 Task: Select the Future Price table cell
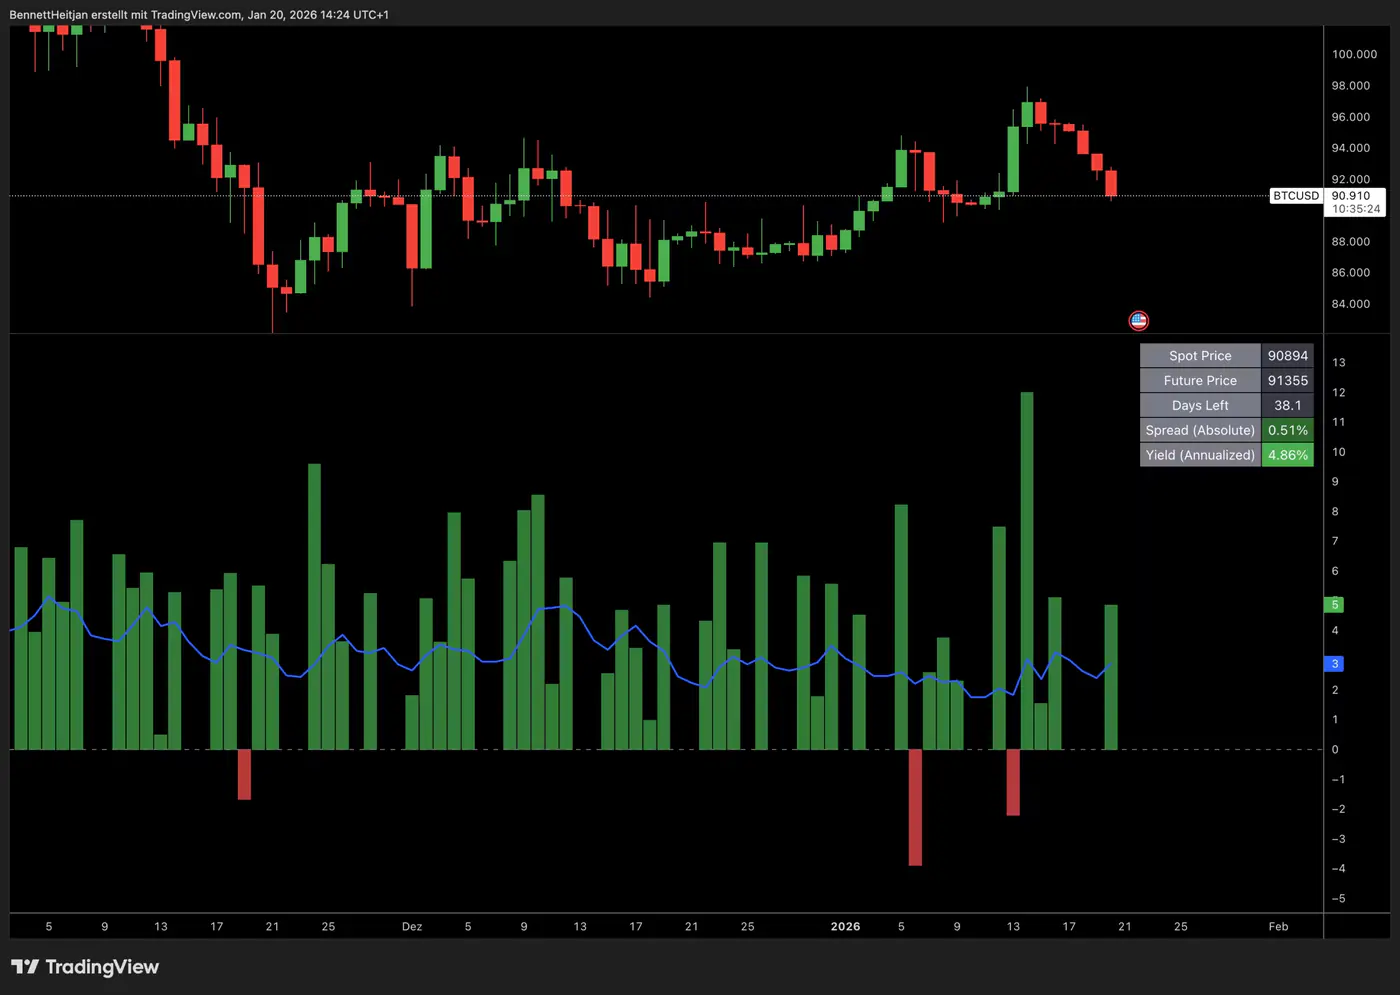1200,381
